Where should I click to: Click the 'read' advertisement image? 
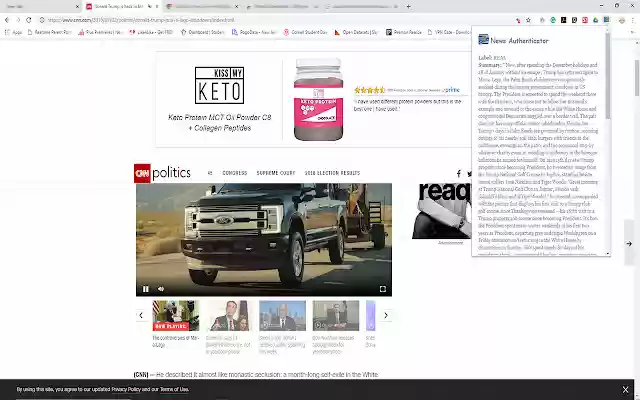441,211
